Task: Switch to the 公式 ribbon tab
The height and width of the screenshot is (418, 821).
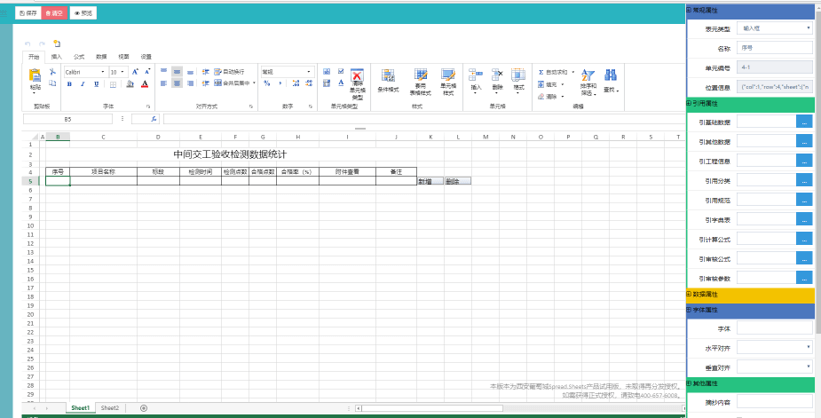Action: tap(78, 57)
